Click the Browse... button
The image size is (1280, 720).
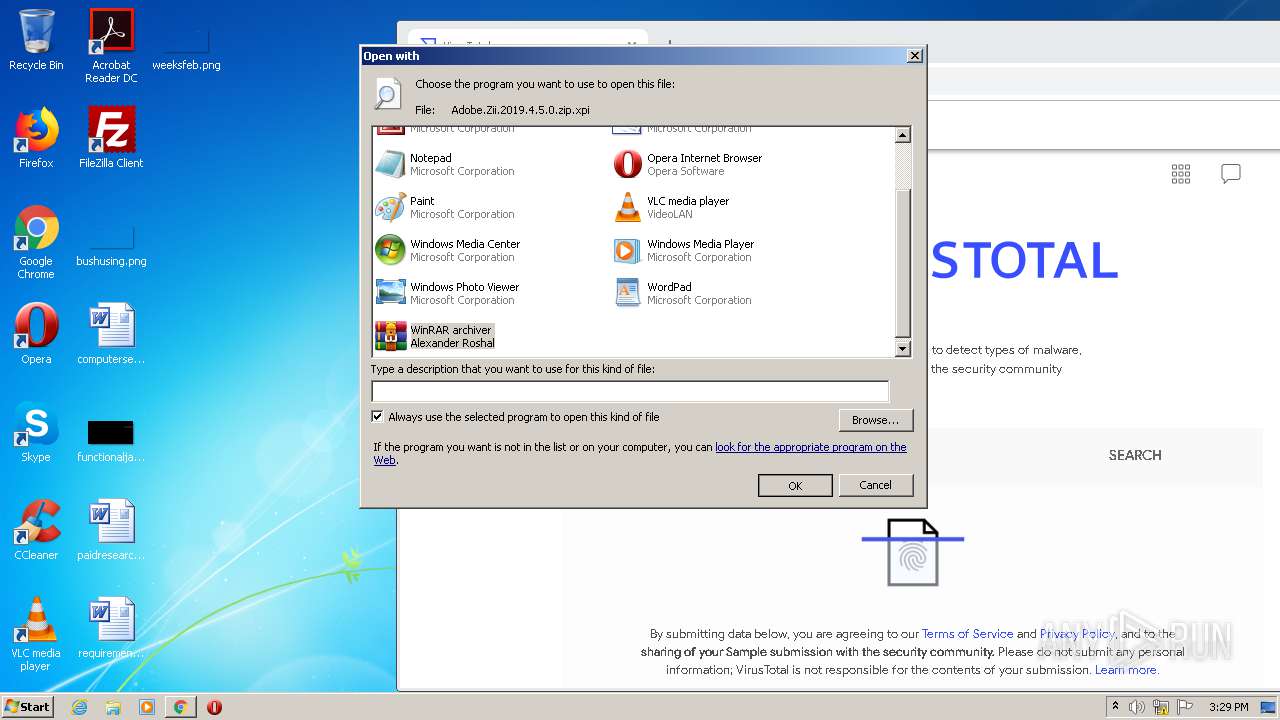point(876,420)
